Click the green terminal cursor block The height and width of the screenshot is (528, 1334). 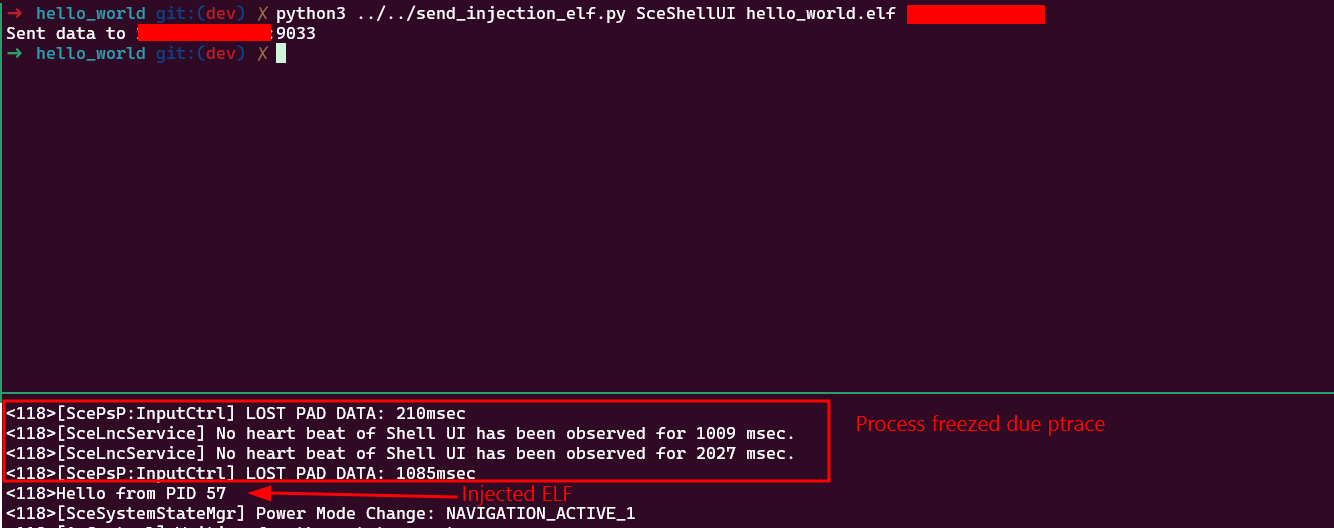click(x=281, y=53)
